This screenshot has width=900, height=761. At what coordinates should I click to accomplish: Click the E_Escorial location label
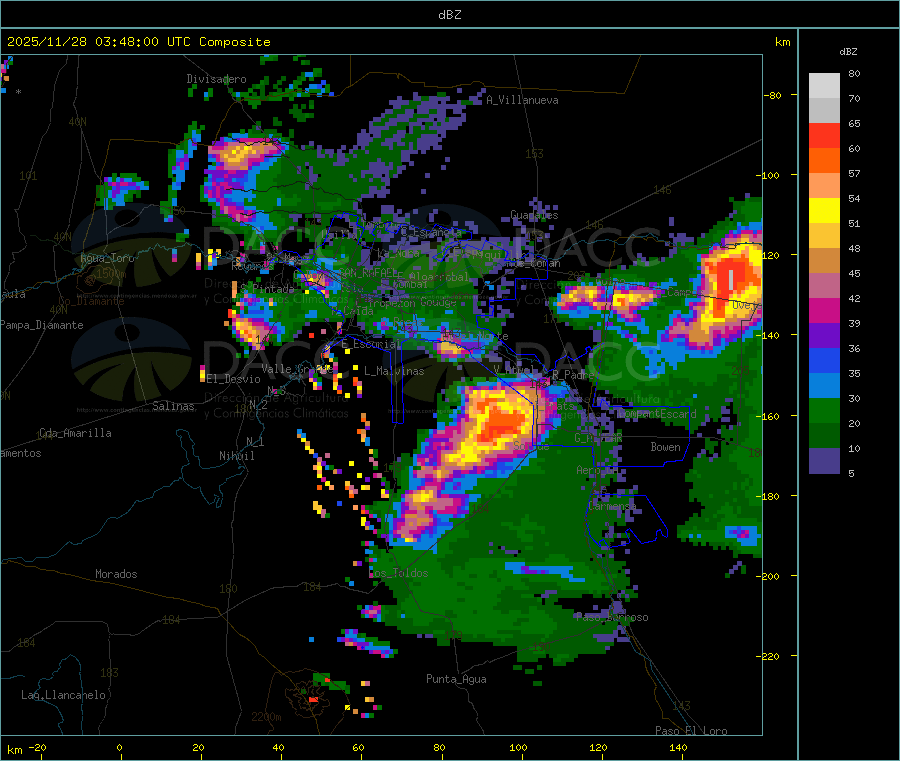pos(371,344)
